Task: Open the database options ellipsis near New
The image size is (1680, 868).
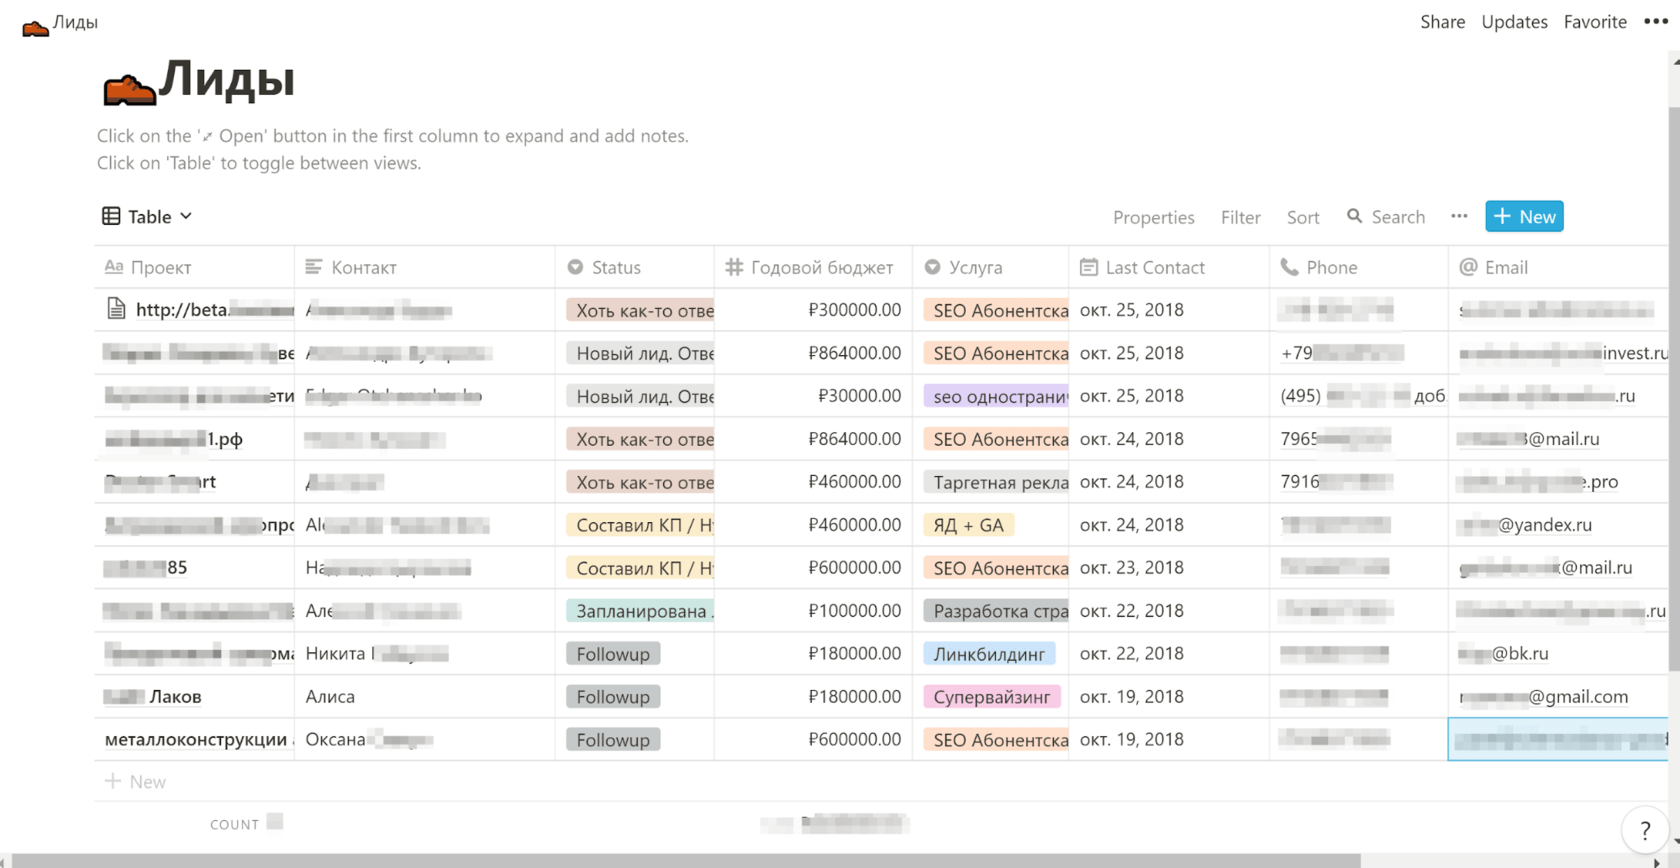Action: (x=1459, y=216)
